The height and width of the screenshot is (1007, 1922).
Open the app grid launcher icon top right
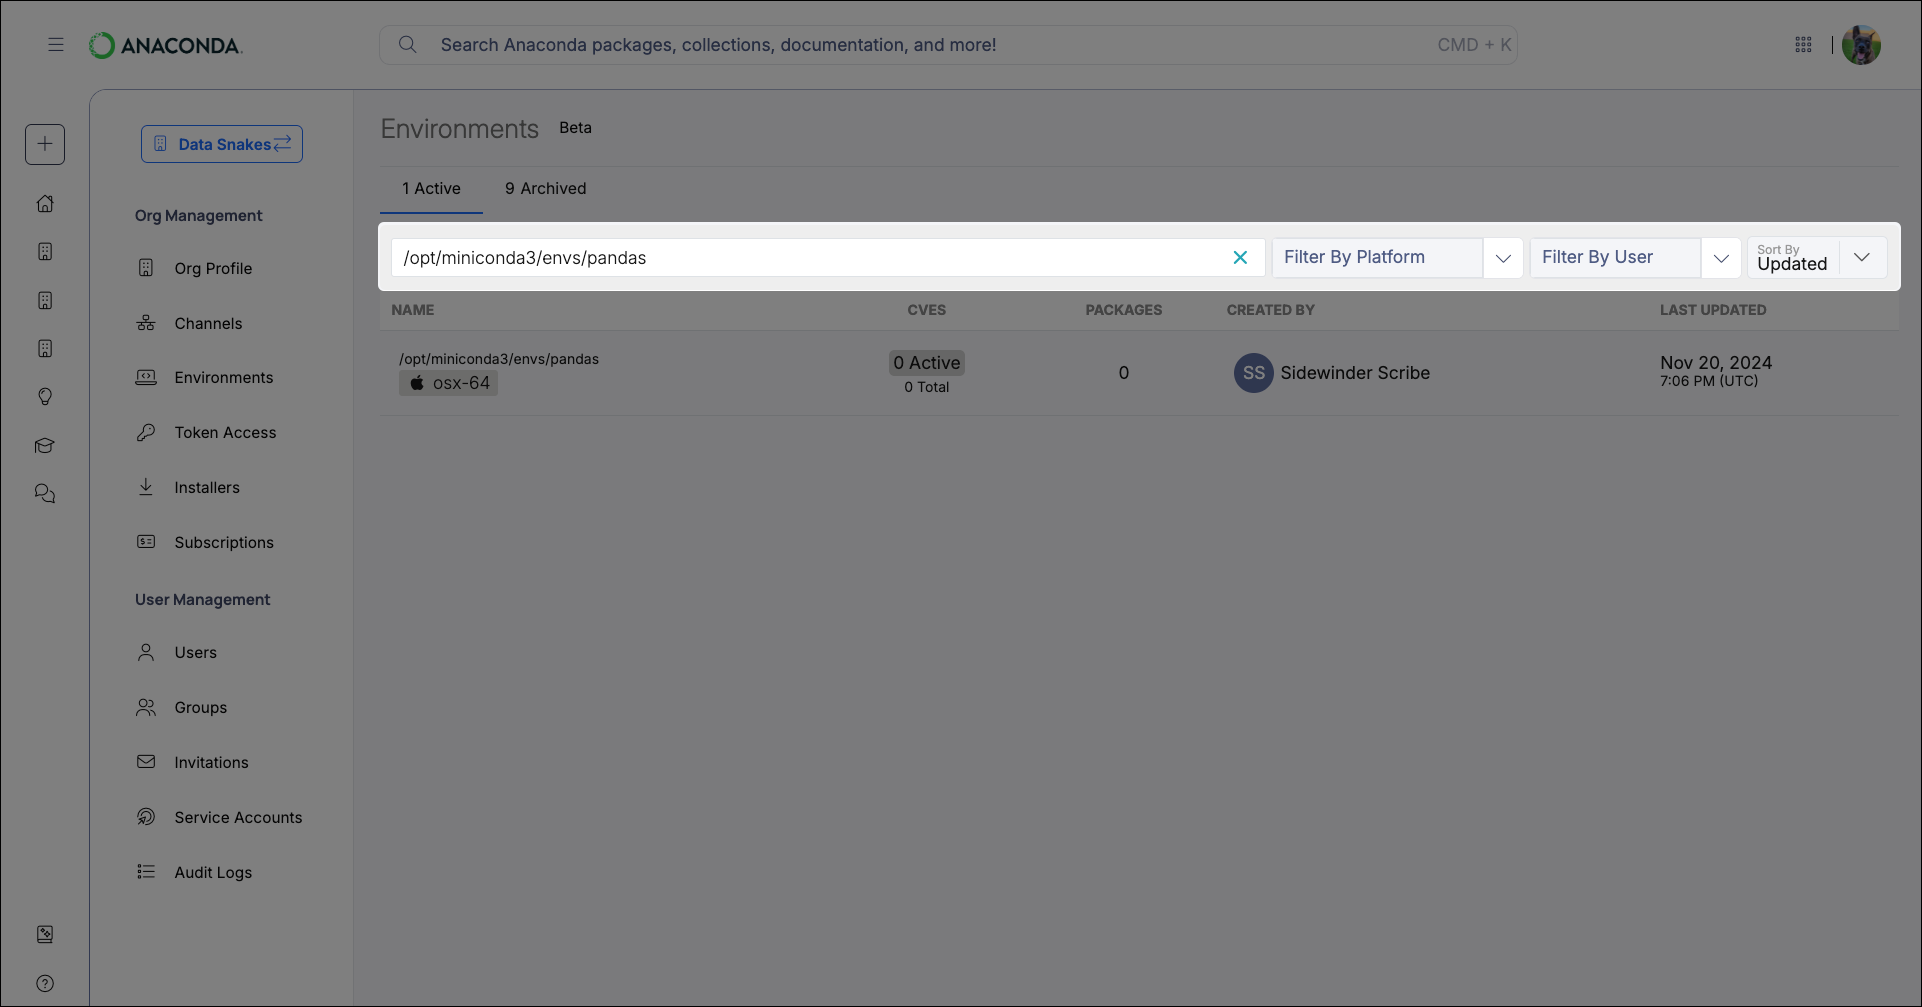click(x=1804, y=45)
